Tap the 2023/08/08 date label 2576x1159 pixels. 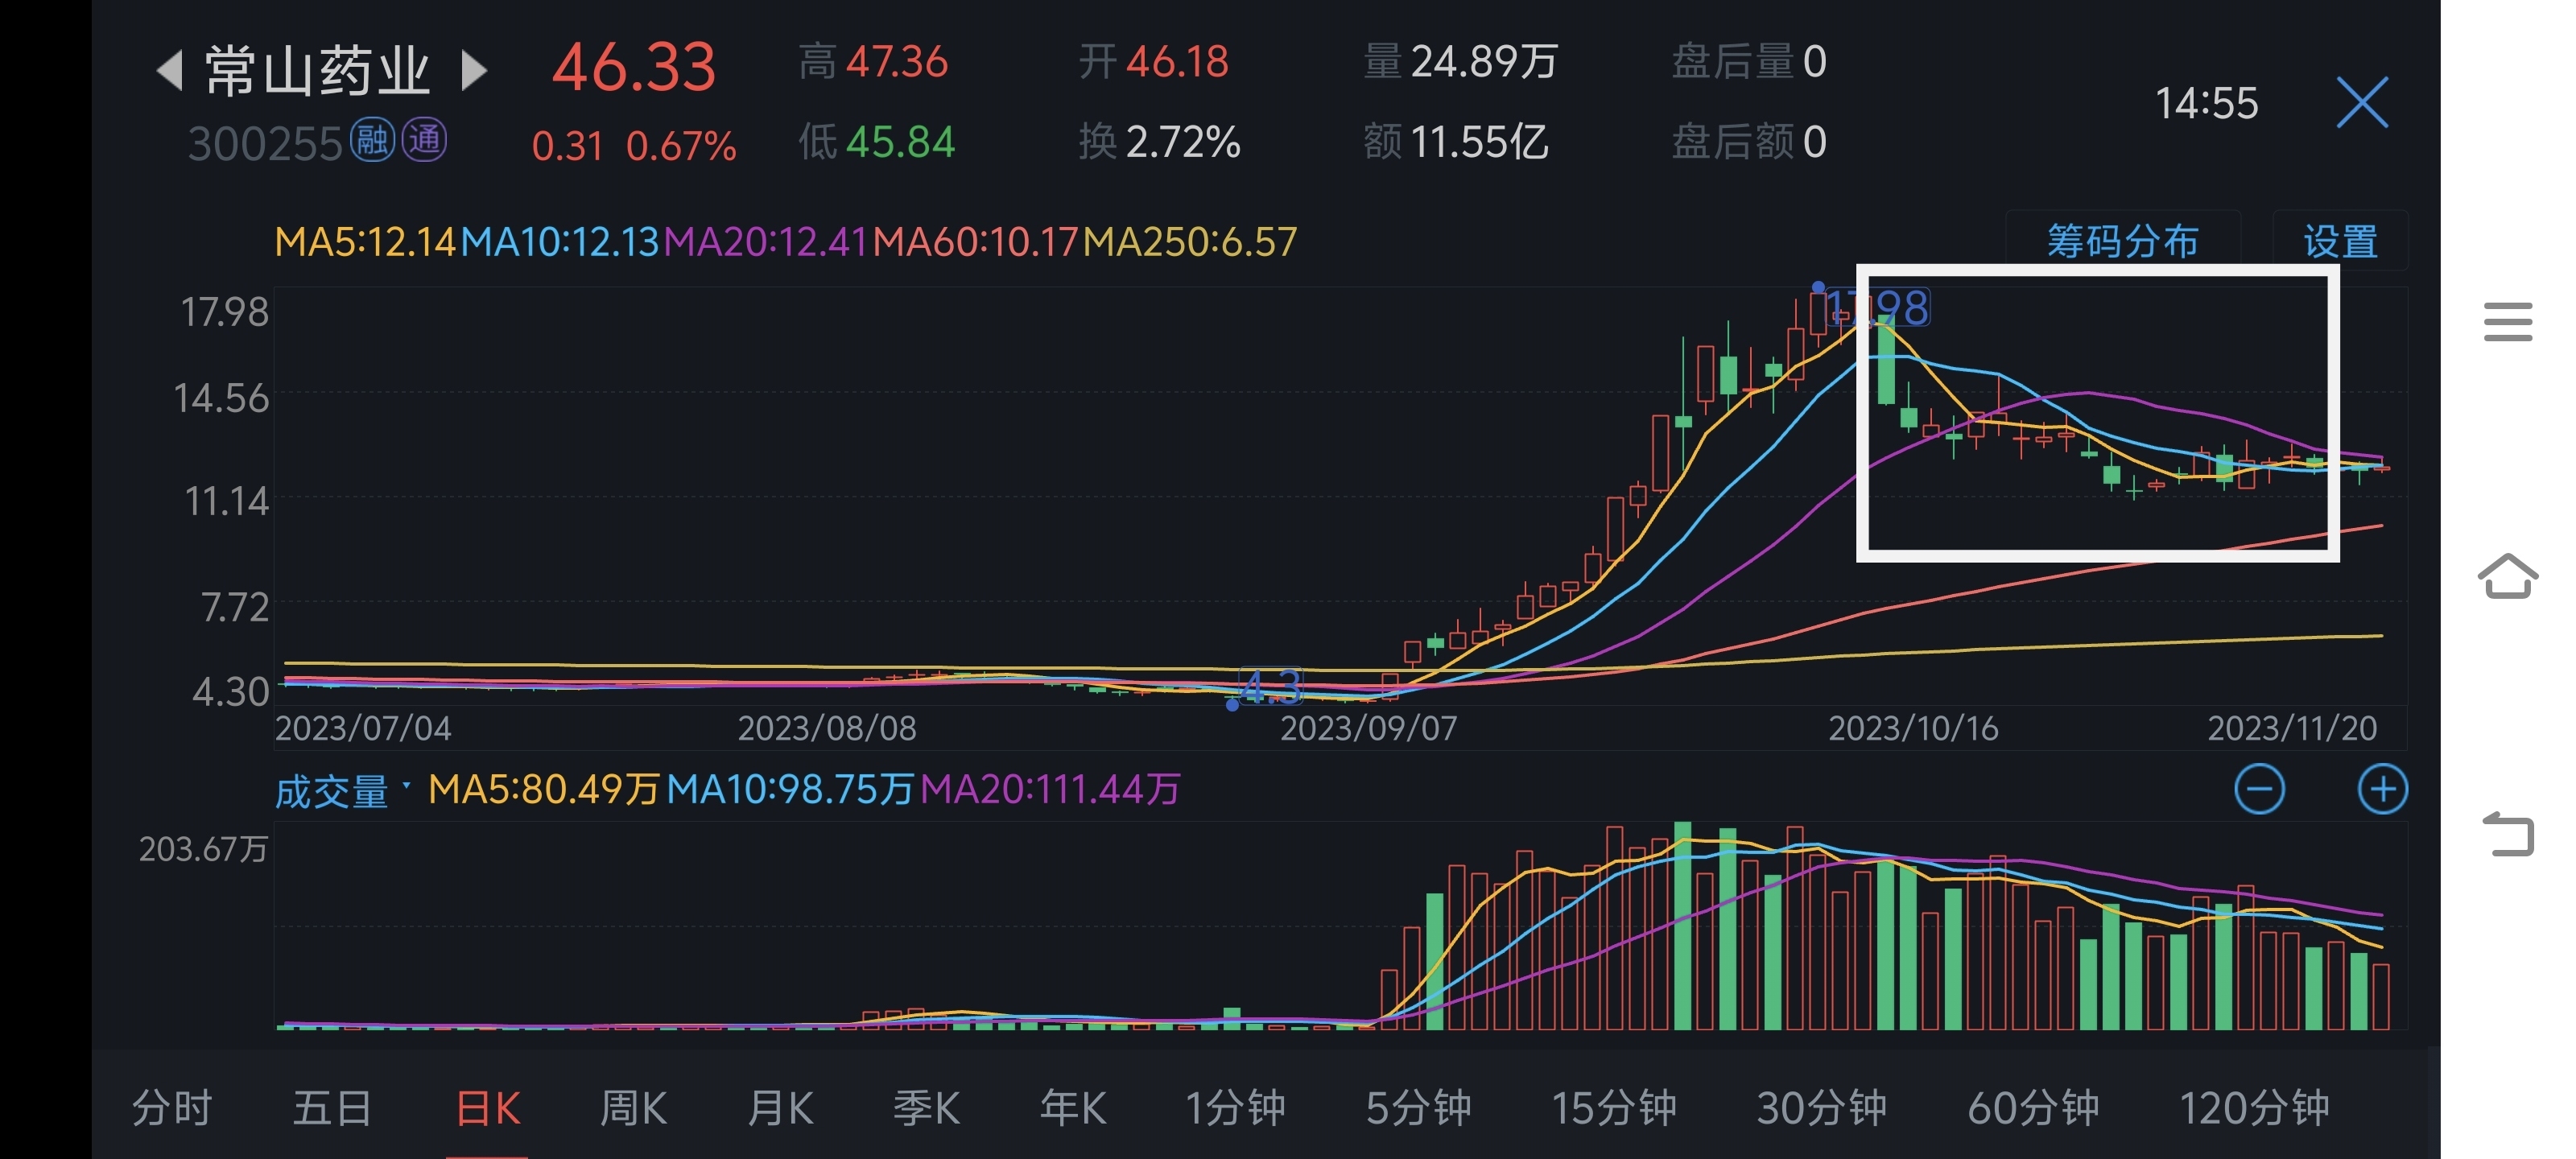pos(827,728)
